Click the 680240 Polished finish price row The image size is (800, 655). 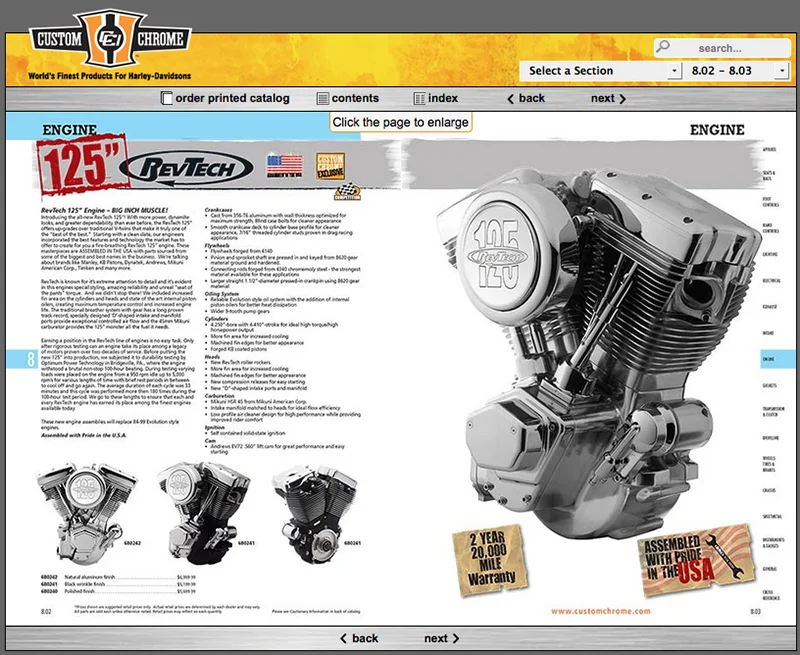coord(118,591)
